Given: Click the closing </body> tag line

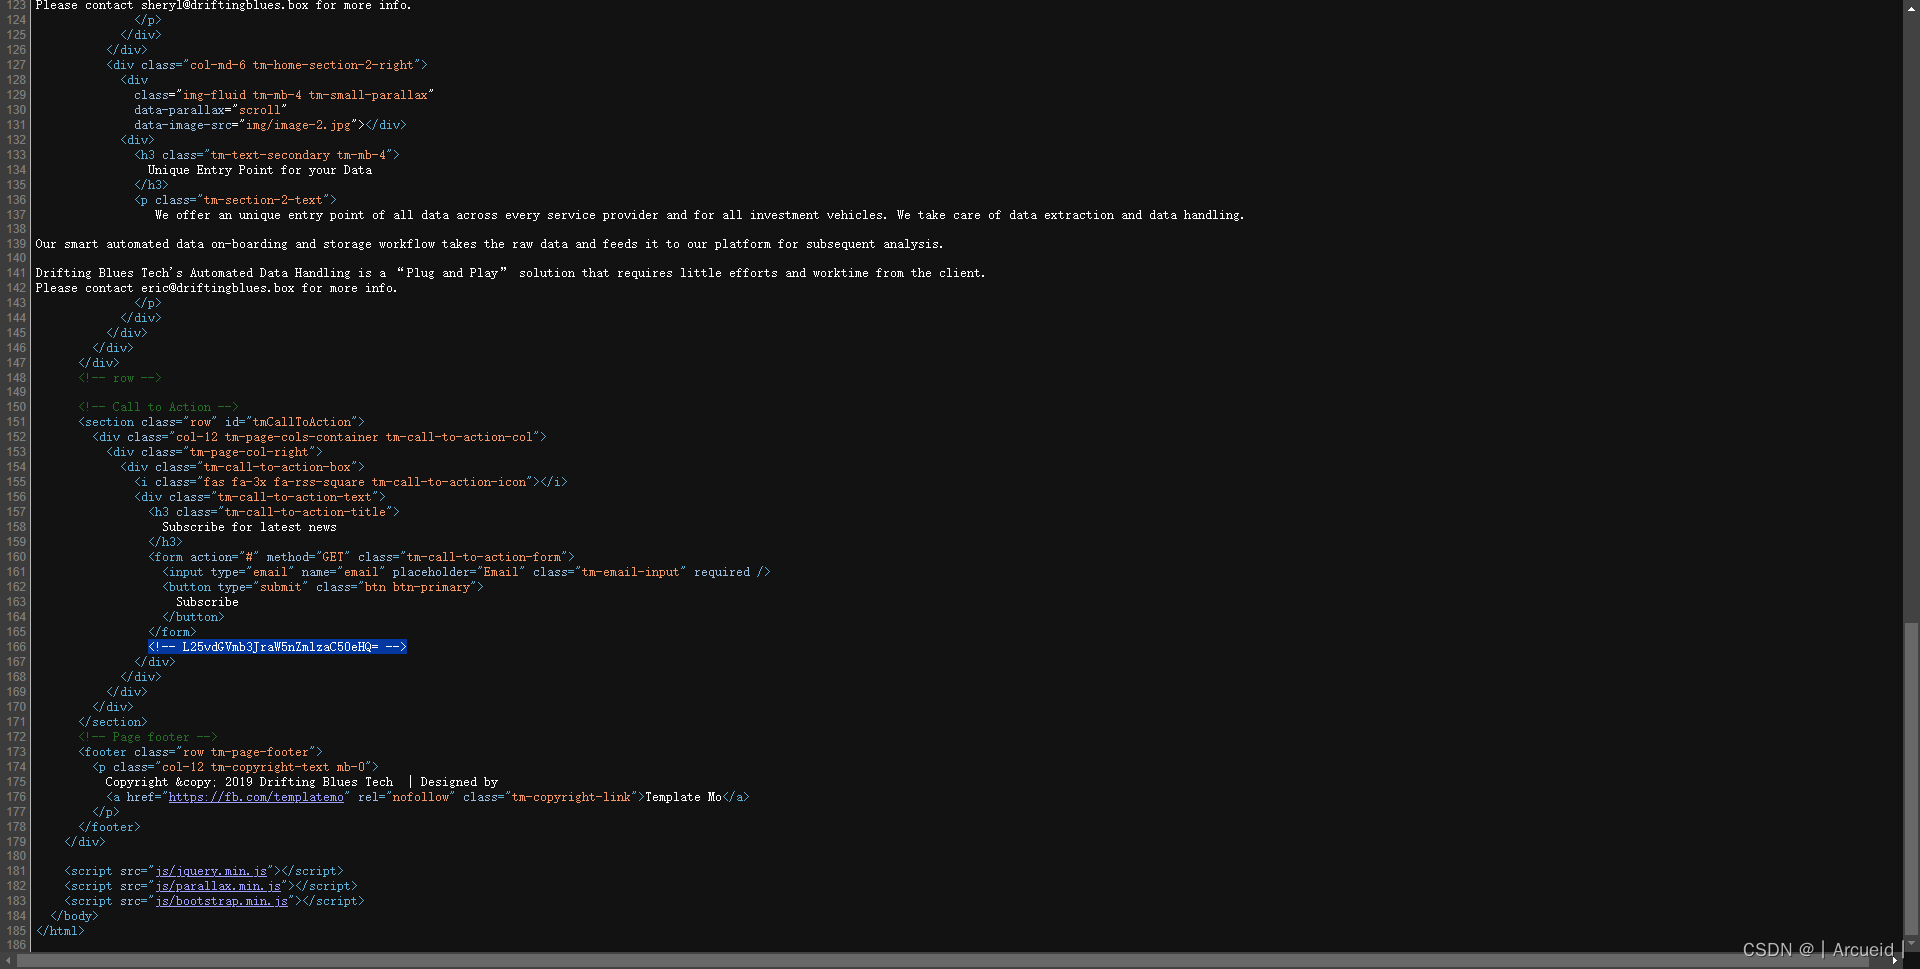Looking at the screenshot, I should click(x=74, y=916).
